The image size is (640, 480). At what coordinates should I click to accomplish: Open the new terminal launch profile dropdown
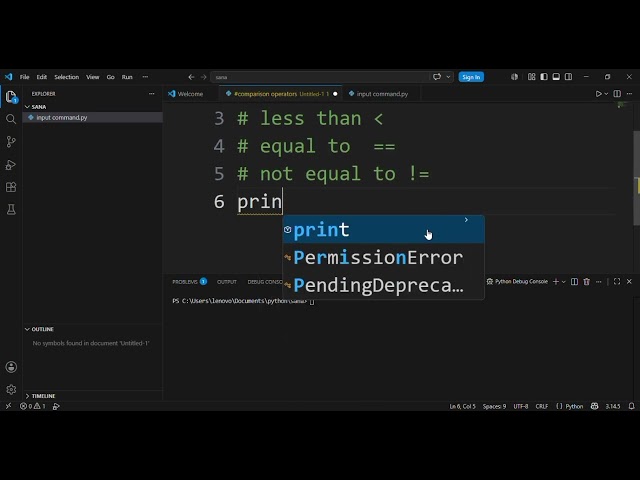(x=564, y=282)
